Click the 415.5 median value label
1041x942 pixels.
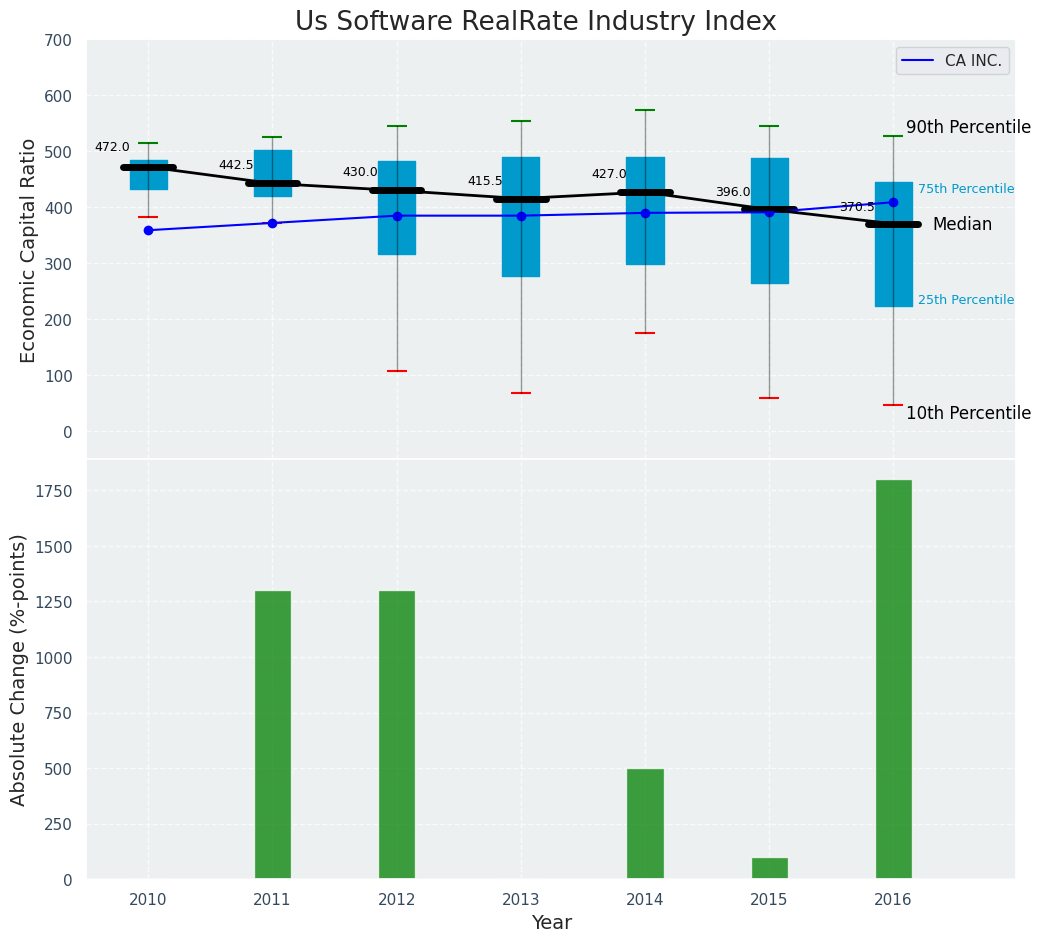pos(485,181)
